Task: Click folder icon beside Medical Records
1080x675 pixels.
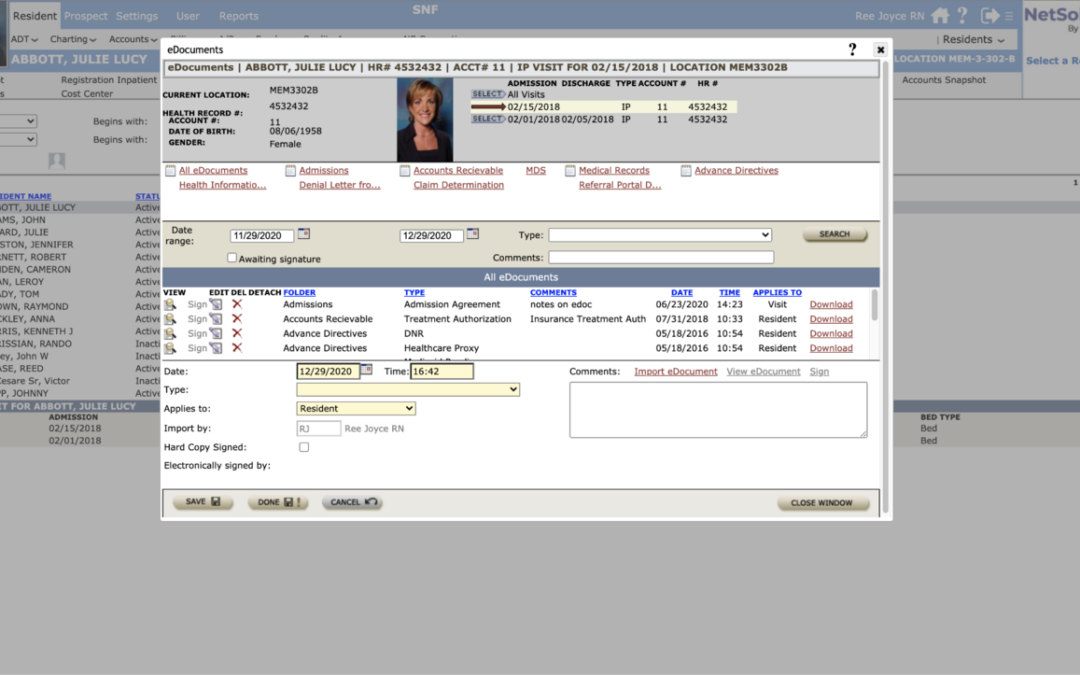Action: [570, 171]
